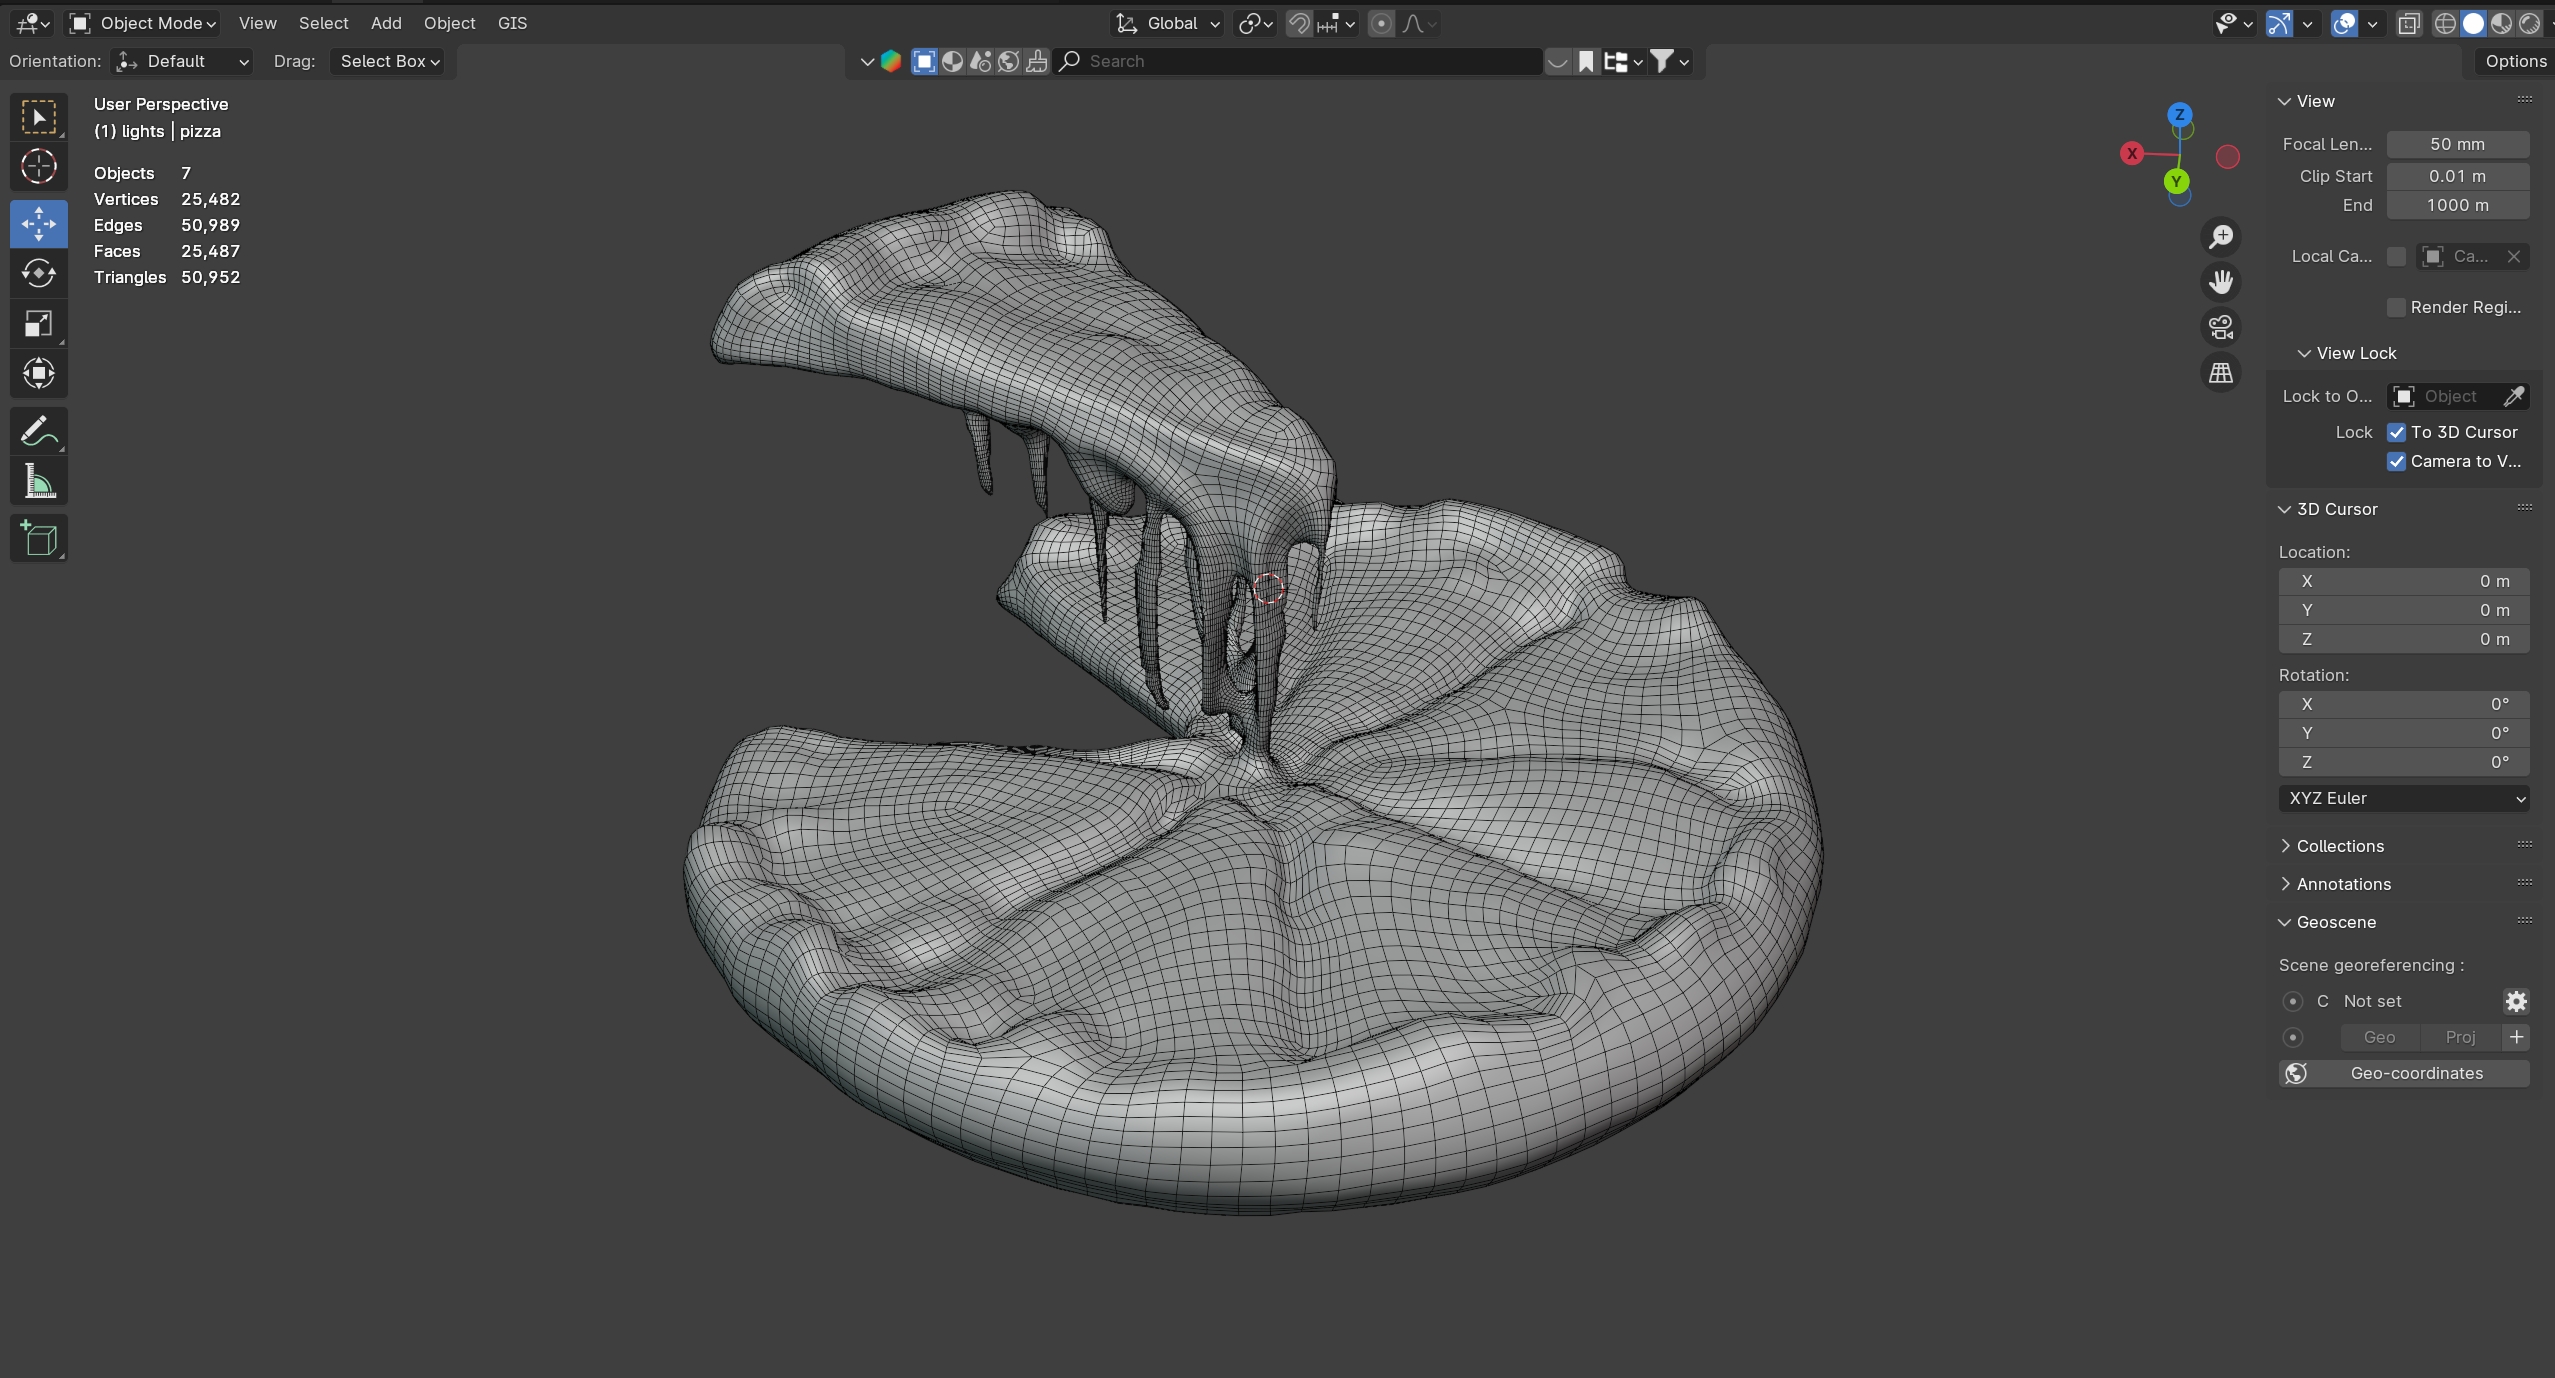Open the XYZ Euler rotation dropdown
This screenshot has height=1378, width=2555.
pos(2403,798)
